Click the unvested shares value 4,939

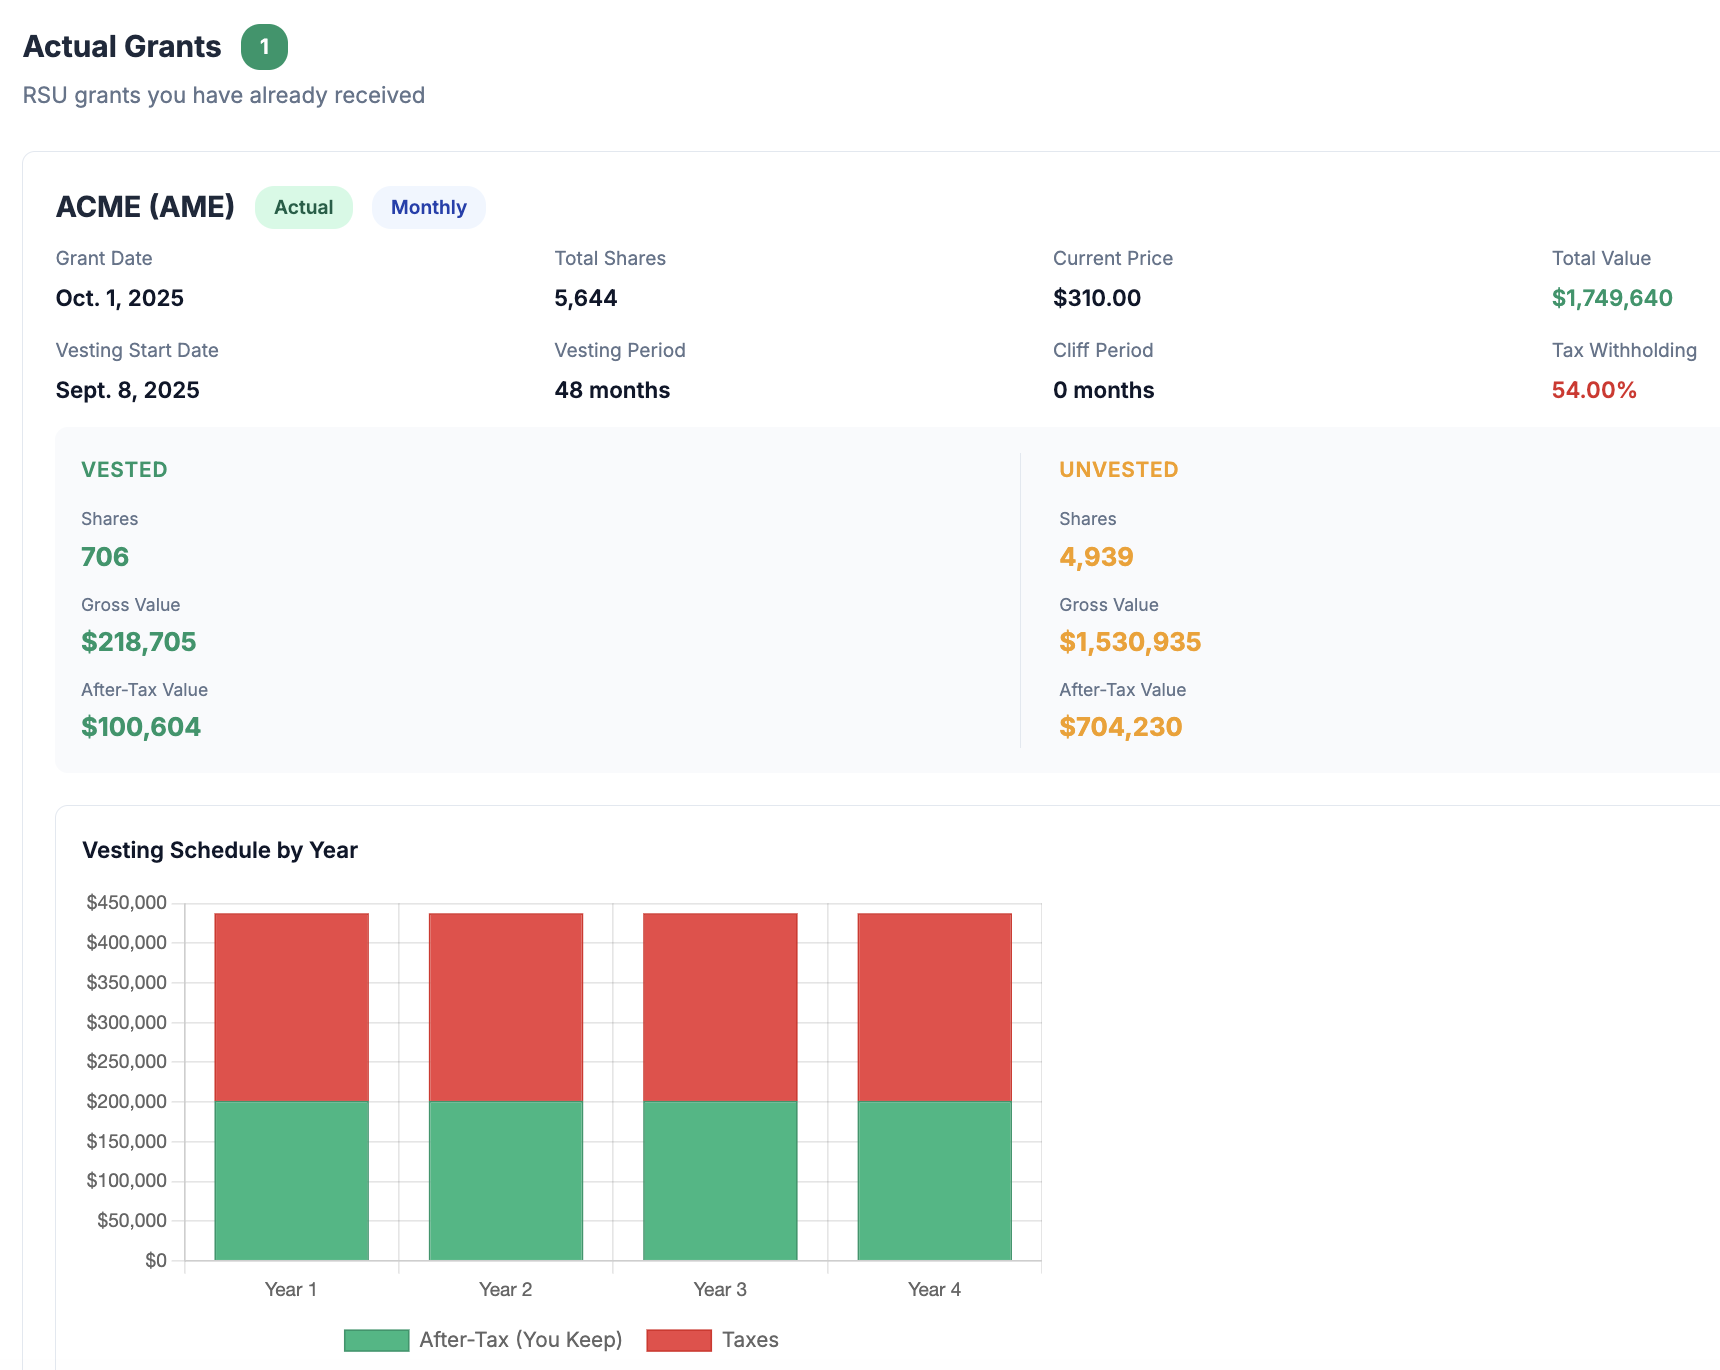click(x=1096, y=557)
